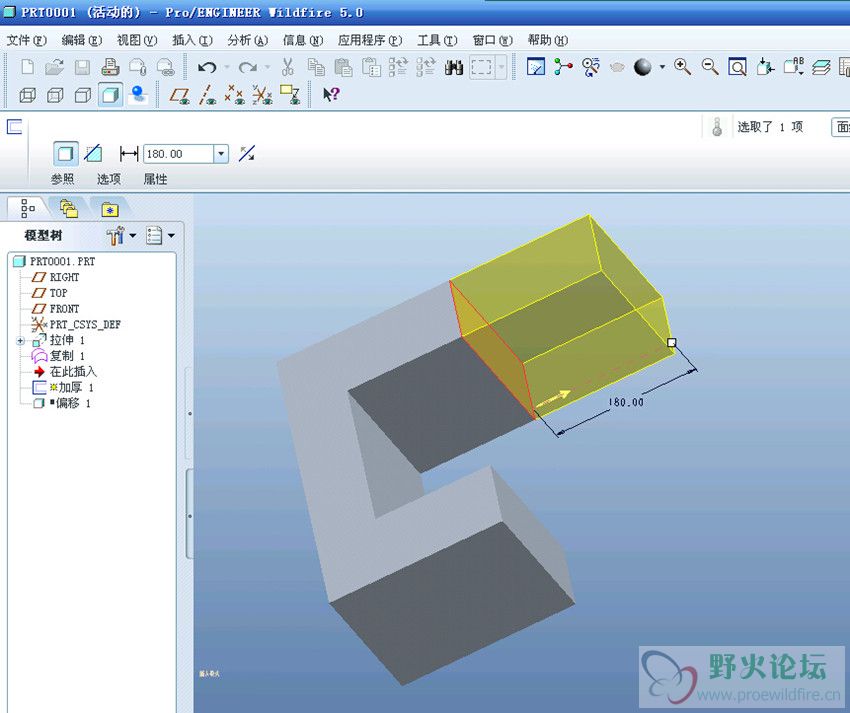Toggle coordinate systems display
The width and height of the screenshot is (850, 713).
pyautogui.click(x=262, y=95)
